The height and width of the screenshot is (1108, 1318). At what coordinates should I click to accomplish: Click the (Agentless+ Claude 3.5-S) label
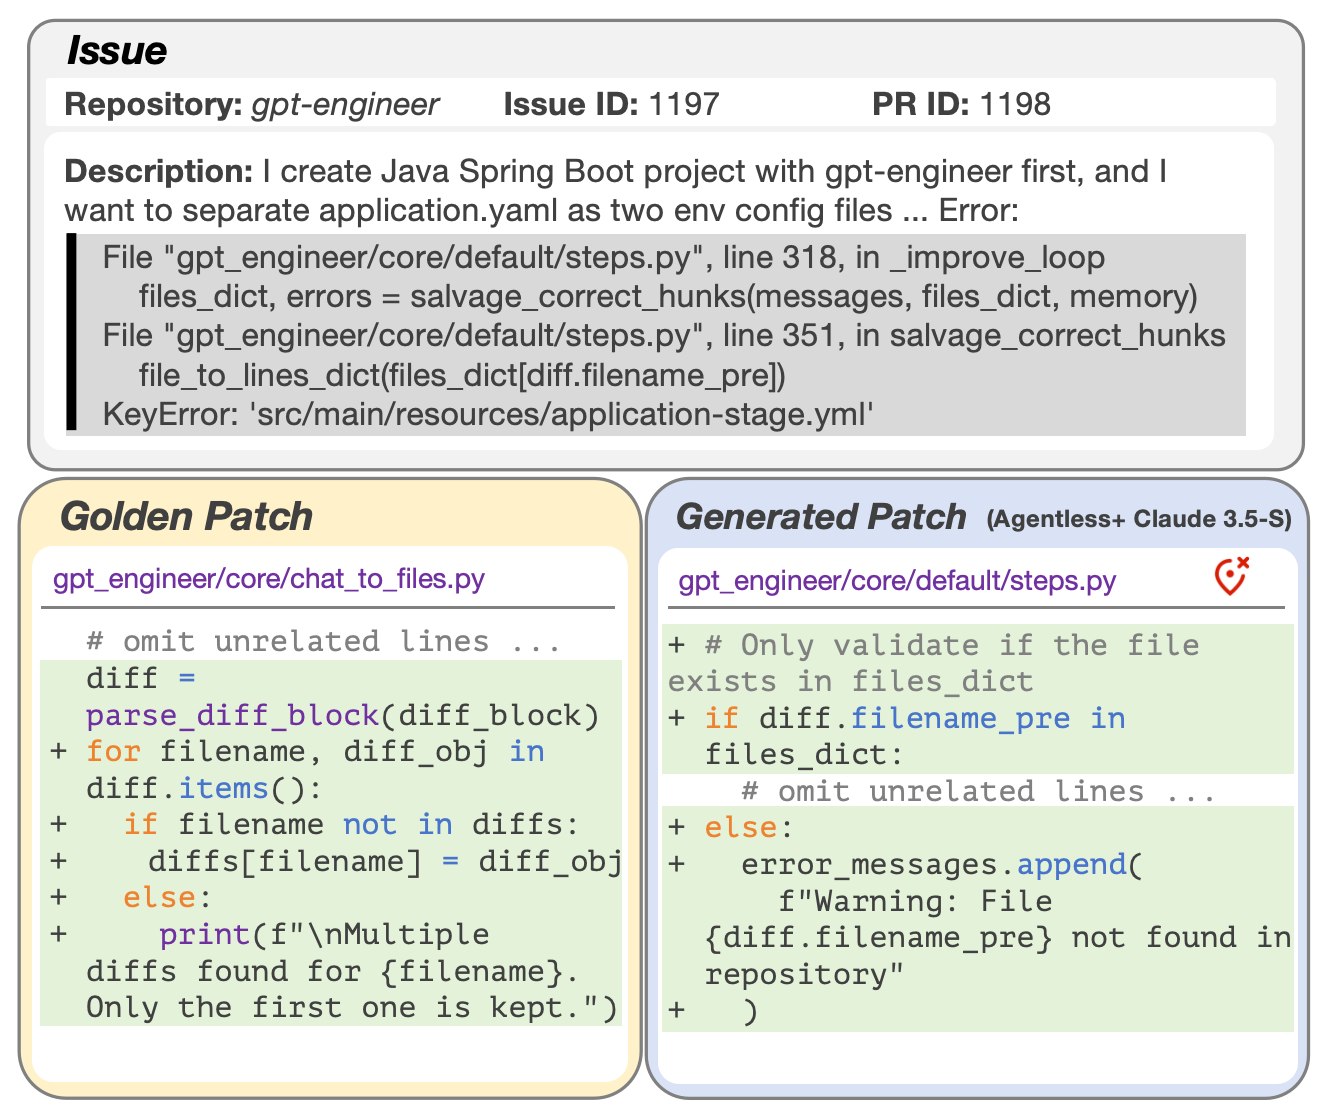[1139, 520]
